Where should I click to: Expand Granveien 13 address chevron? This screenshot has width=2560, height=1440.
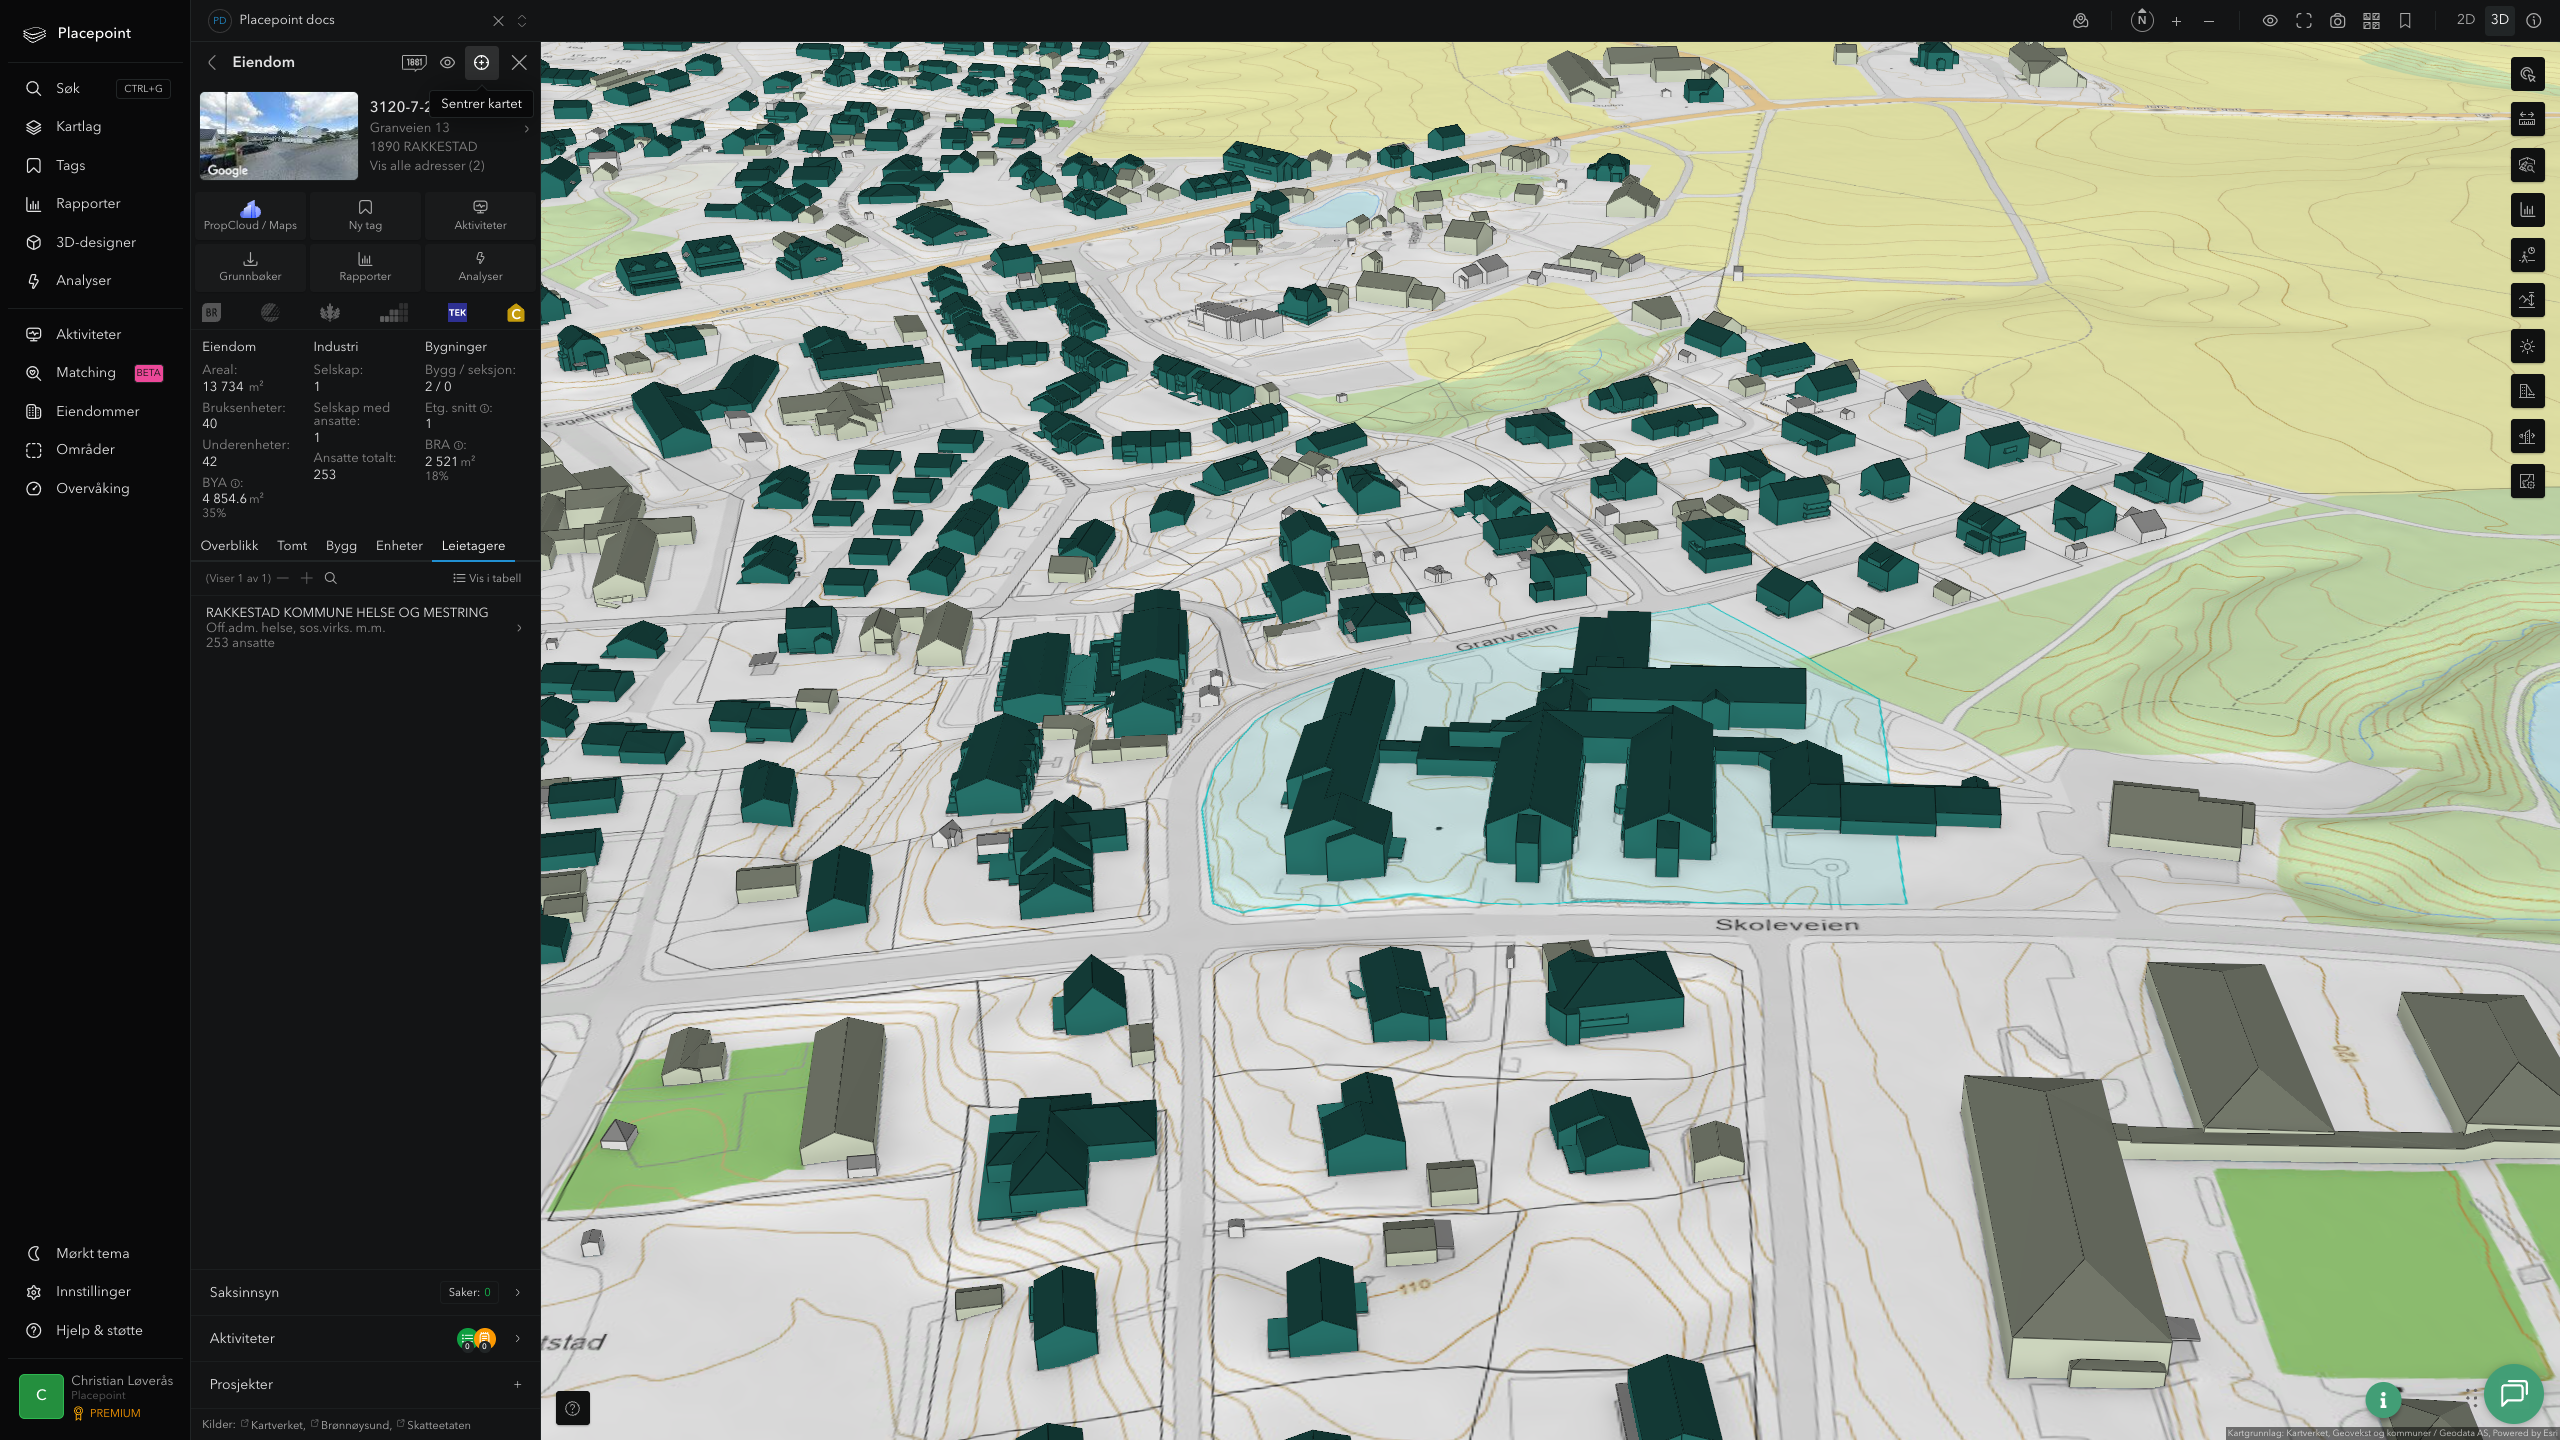(x=527, y=128)
